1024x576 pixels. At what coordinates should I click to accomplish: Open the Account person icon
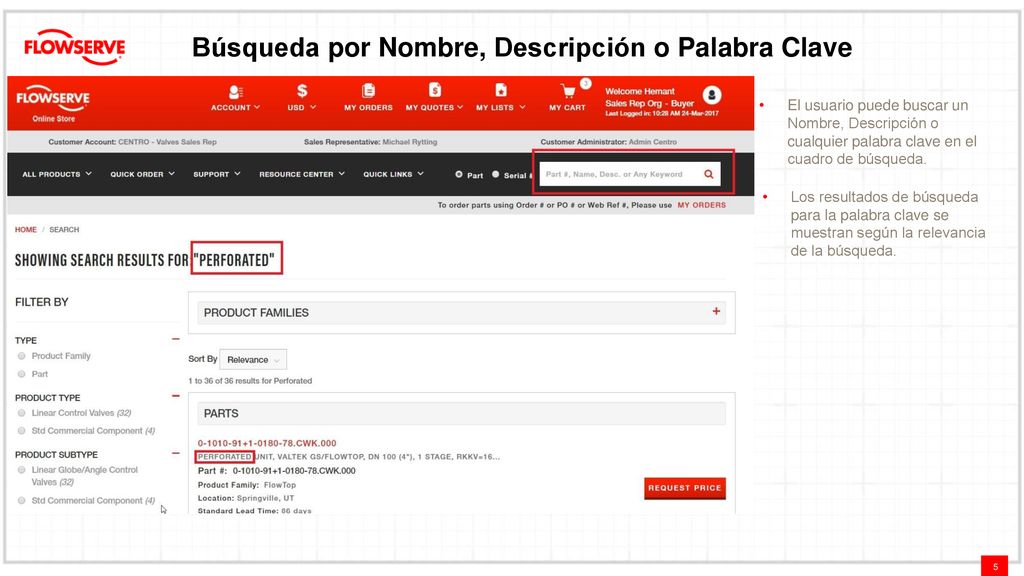[235, 91]
